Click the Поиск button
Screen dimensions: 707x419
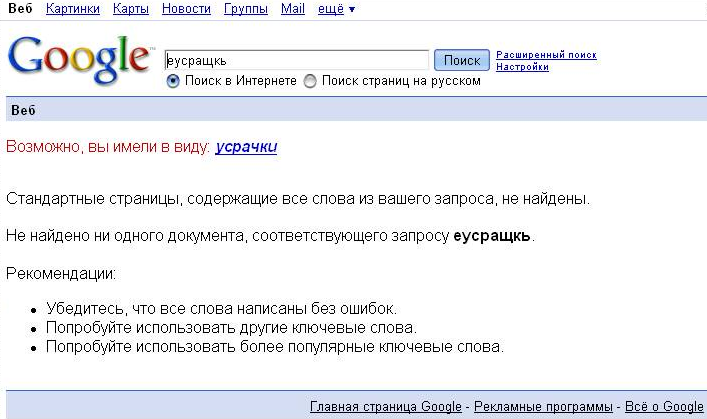tap(462, 60)
